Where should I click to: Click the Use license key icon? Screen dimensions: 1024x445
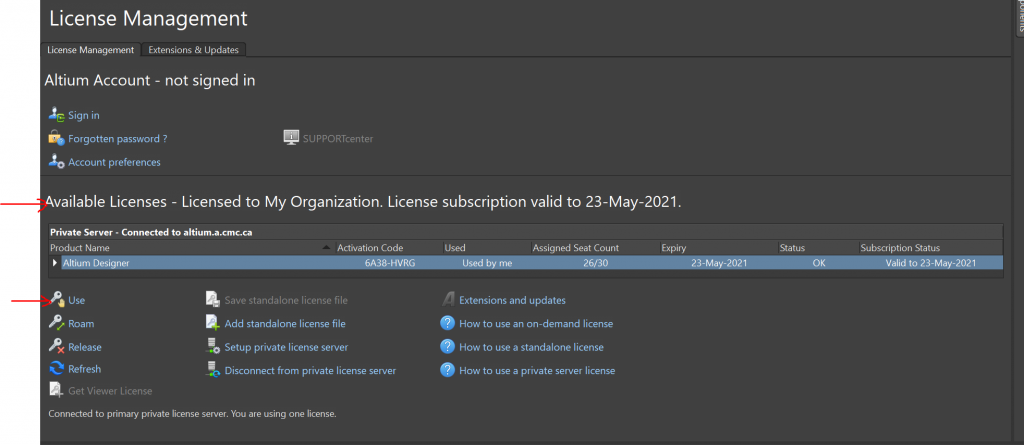tap(57, 300)
